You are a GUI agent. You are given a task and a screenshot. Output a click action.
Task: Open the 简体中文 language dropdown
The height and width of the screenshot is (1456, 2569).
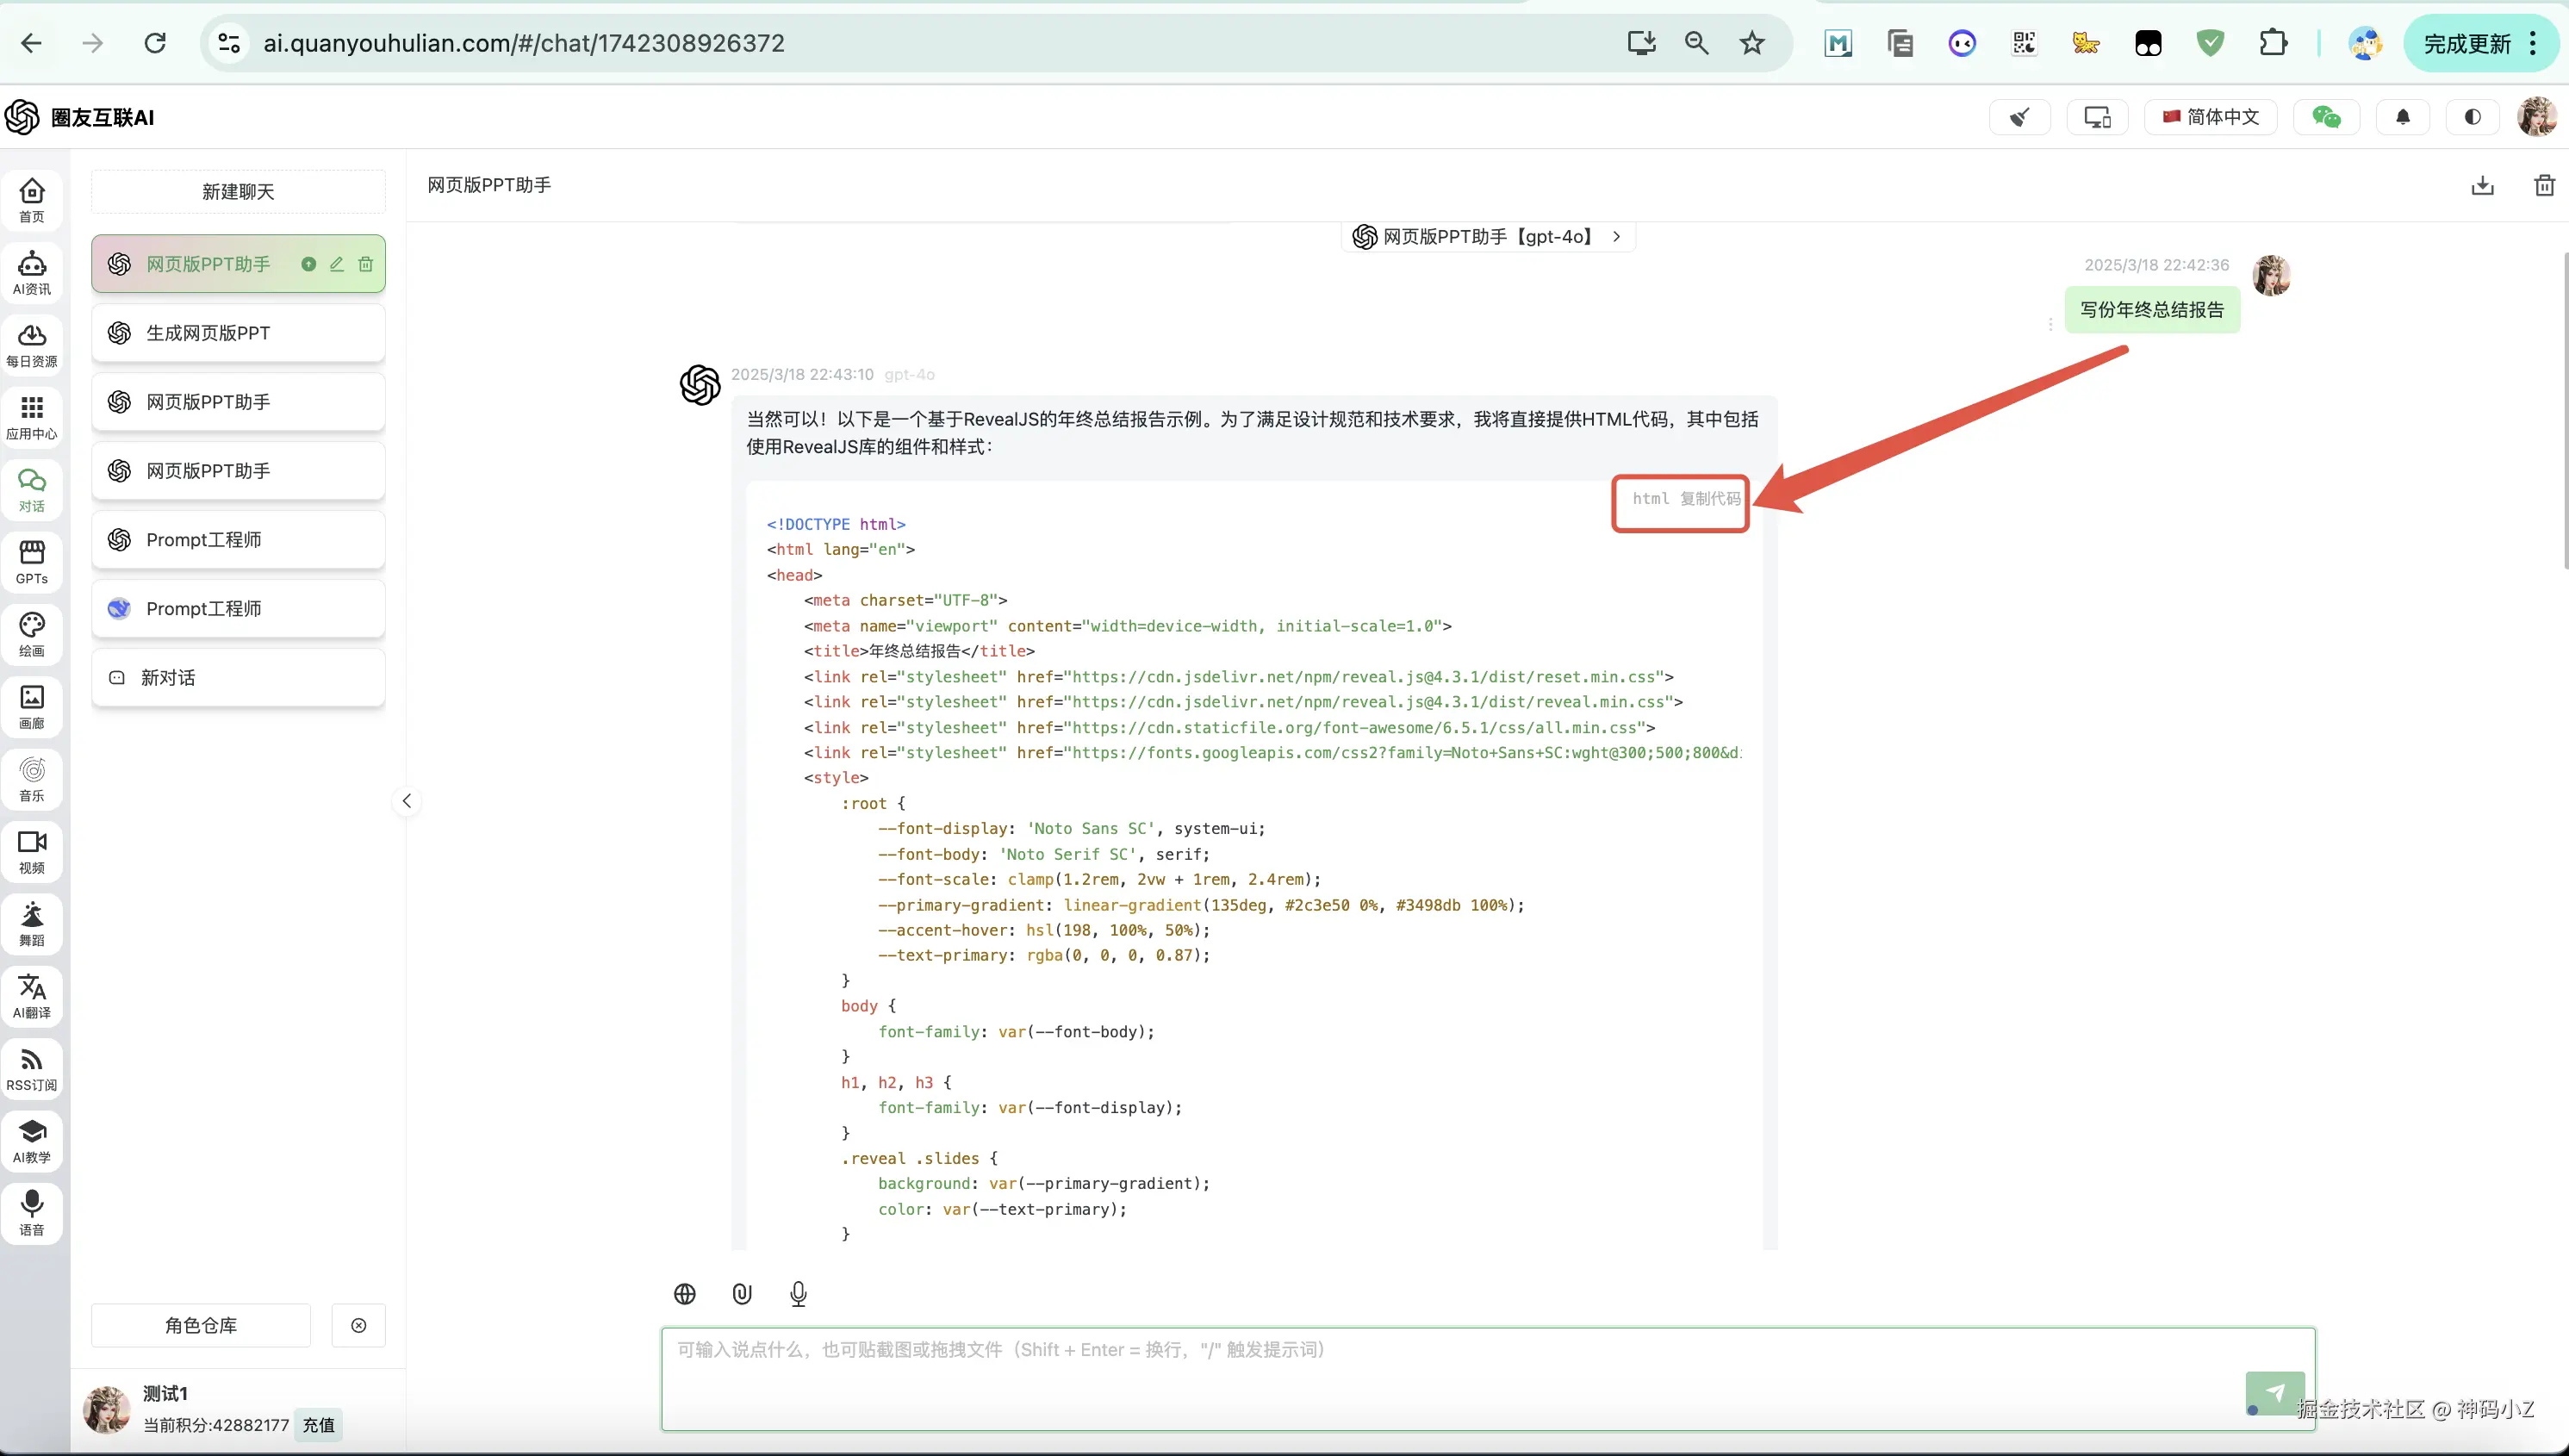click(2210, 117)
